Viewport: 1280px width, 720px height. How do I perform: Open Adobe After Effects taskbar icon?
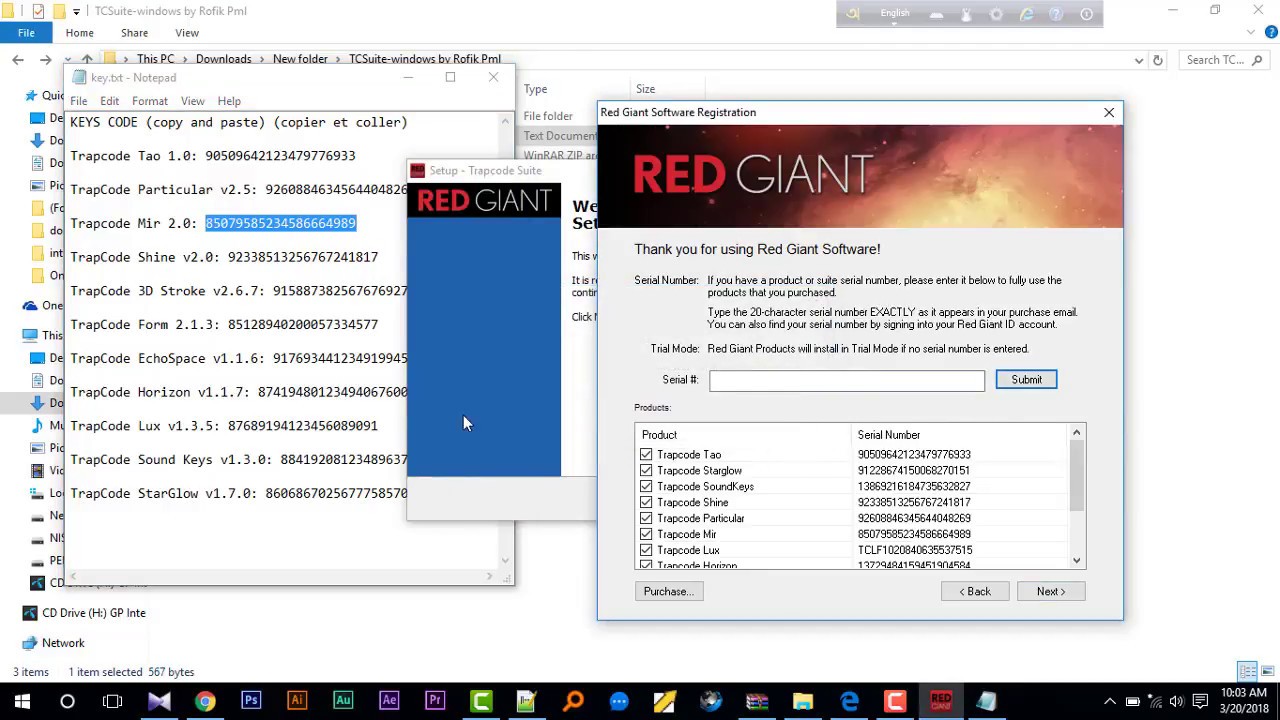pos(389,701)
